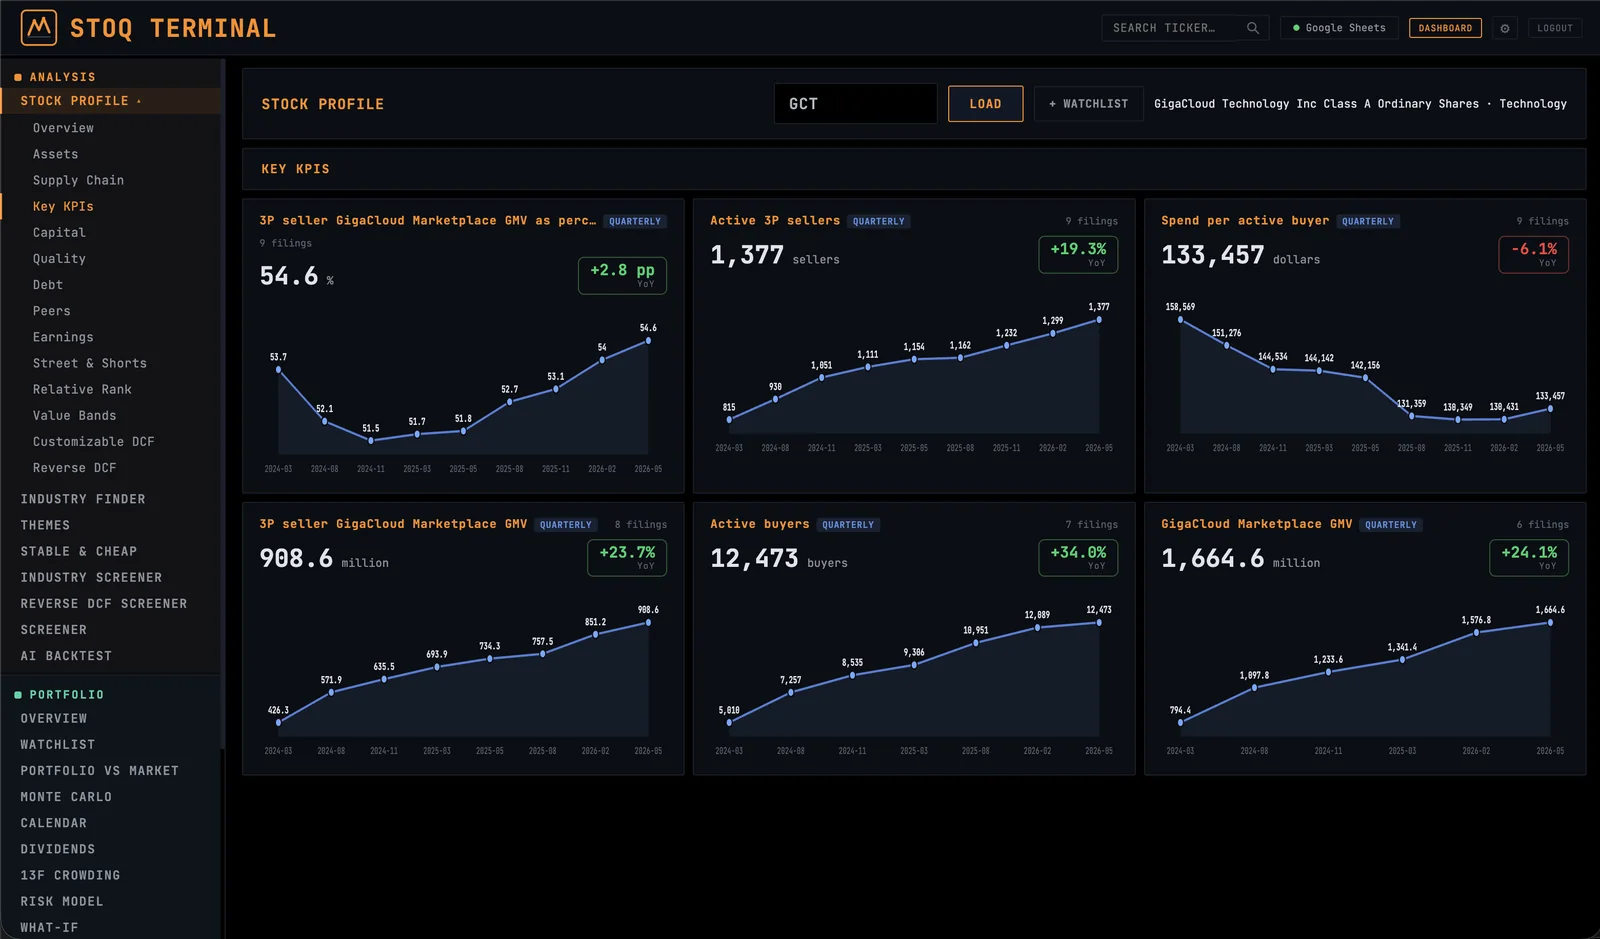
Task: Go to AI BACKTEST
Action: 66,655
